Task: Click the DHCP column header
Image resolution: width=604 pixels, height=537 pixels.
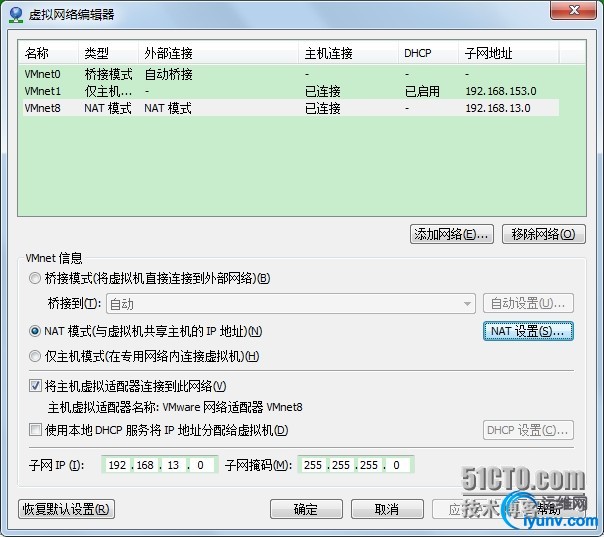Action: 428,53
